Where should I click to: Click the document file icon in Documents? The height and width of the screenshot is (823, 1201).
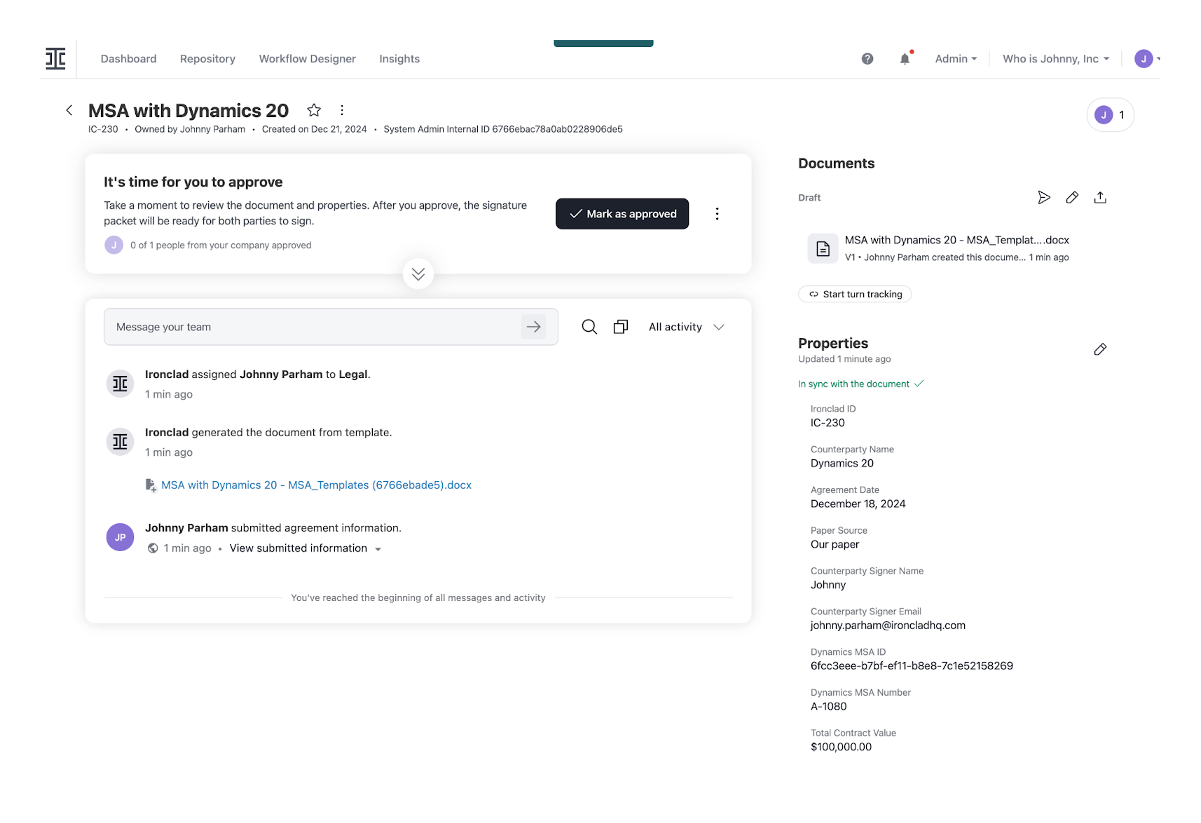tap(823, 249)
